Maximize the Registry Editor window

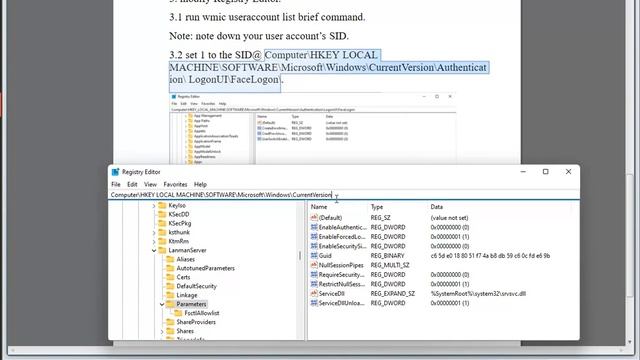545,172
